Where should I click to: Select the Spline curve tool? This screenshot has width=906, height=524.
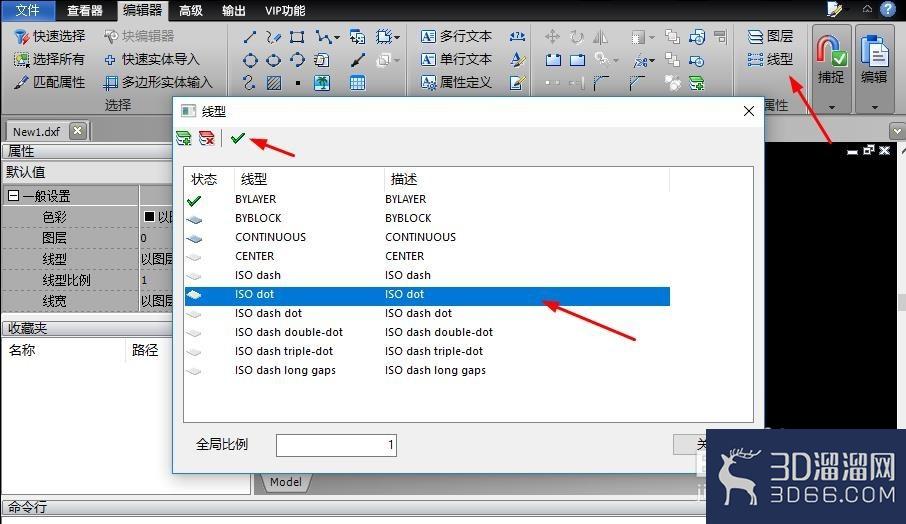(250, 83)
